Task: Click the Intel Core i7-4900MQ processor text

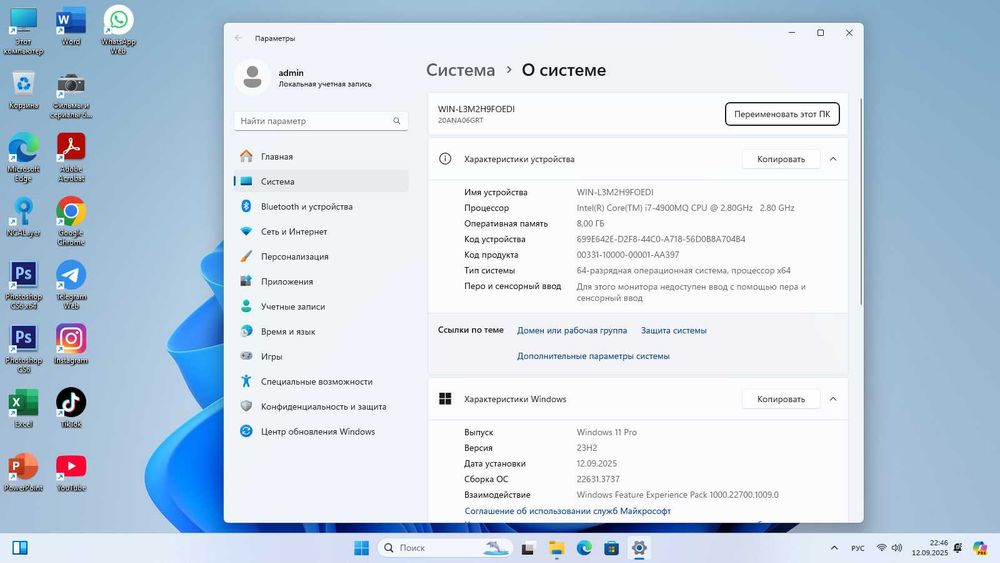Action: [x=686, y=208]
